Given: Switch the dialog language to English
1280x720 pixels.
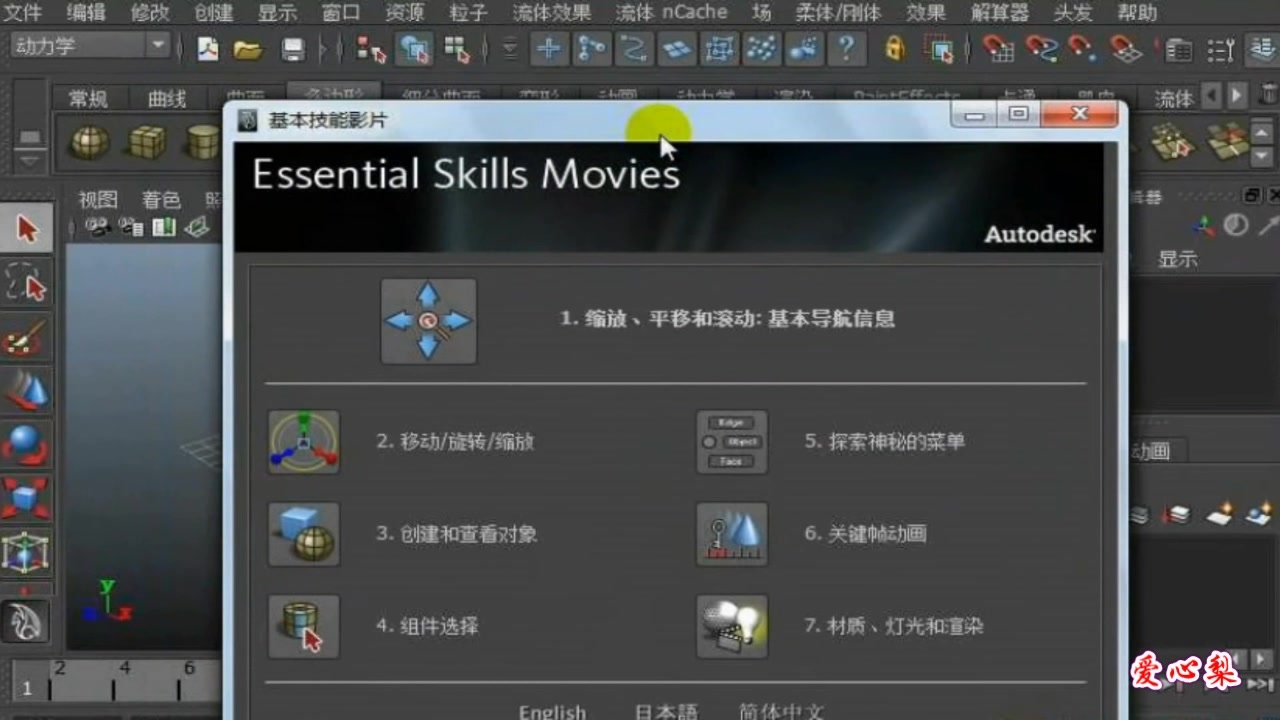Looking at the screenshot, I should (x=552, y=711).
